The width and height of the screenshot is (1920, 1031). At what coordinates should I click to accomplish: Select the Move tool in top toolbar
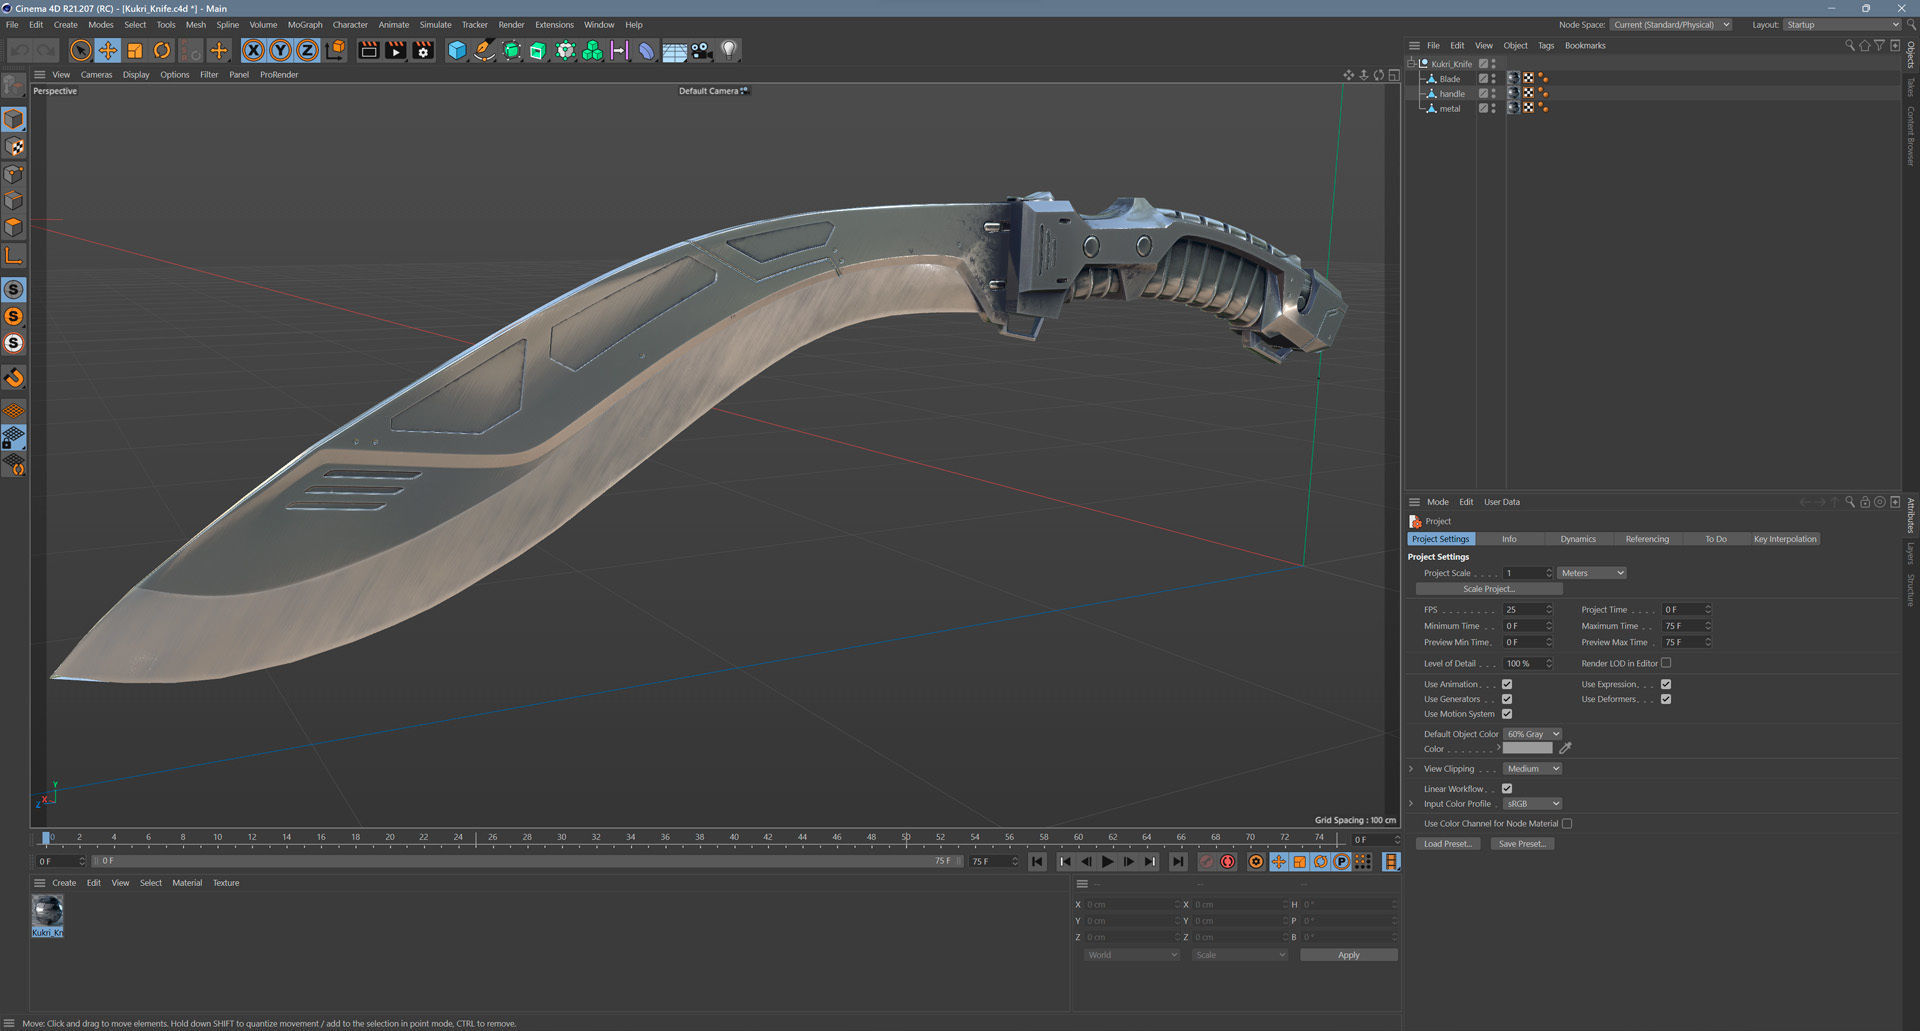pos(108,50)
